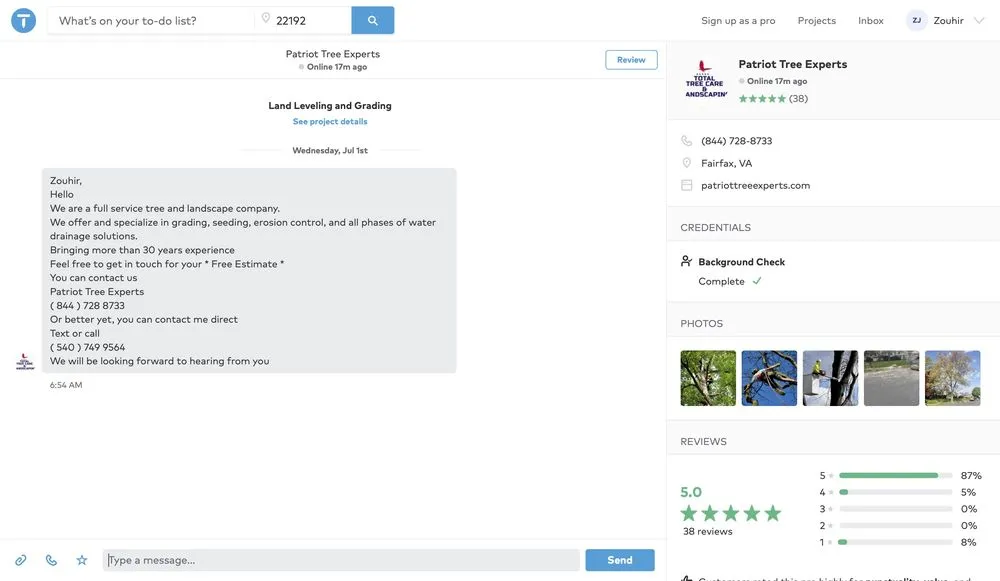This screenshot has height=581, width=1000.
Task: Send the message
Action: (x=620, y=560)
